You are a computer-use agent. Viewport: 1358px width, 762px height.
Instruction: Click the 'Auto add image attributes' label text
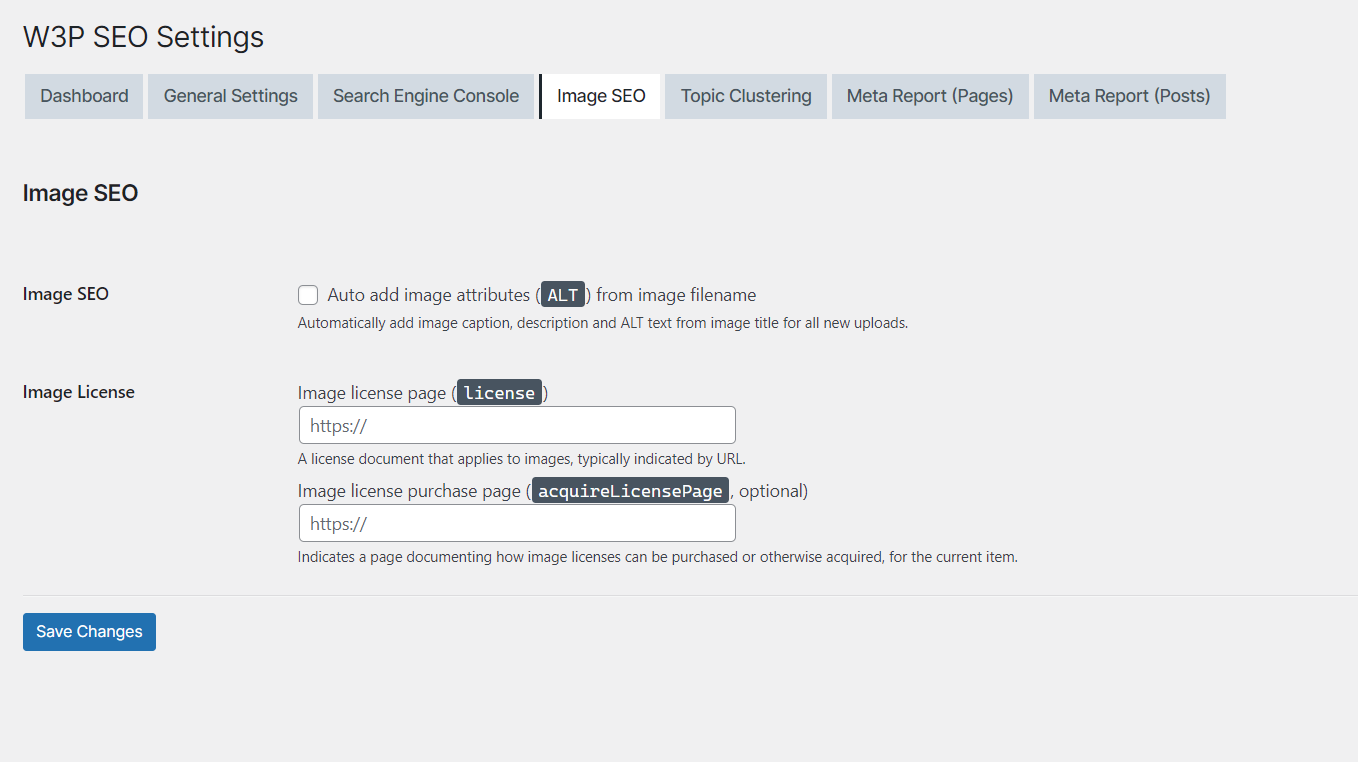coord(542,295)
